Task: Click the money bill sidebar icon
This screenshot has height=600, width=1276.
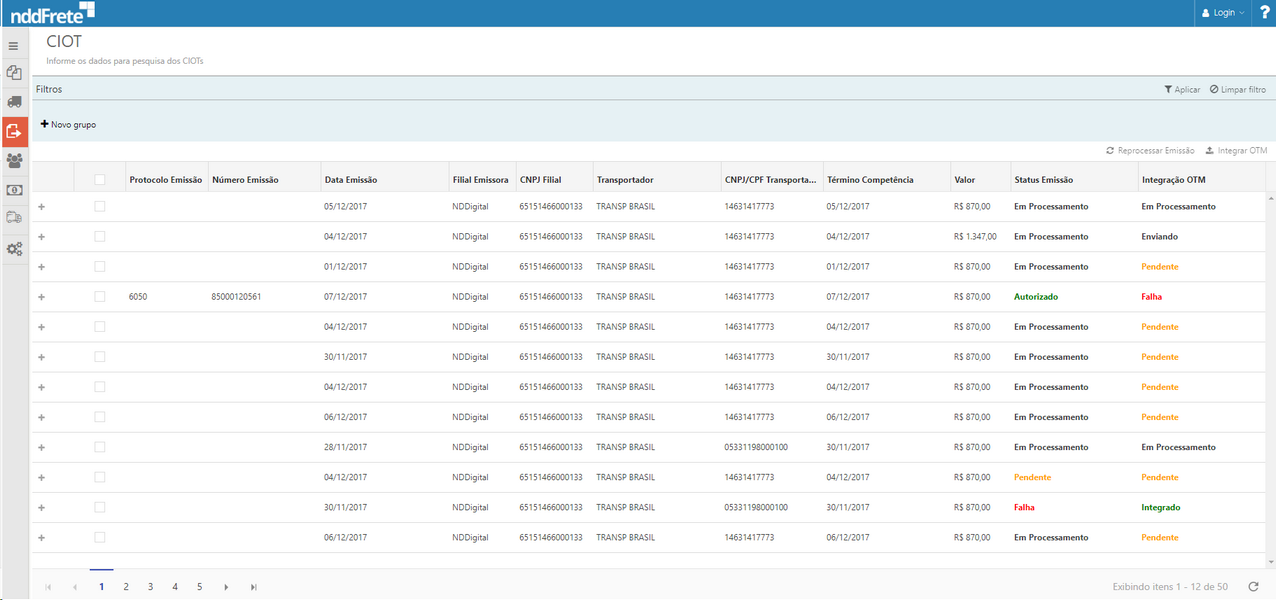Action: tap(14, 189)
